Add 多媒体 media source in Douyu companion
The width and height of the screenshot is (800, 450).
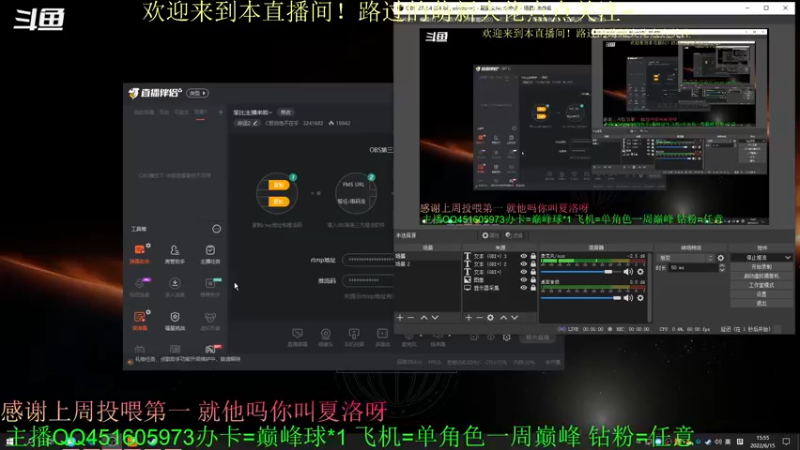382,337
